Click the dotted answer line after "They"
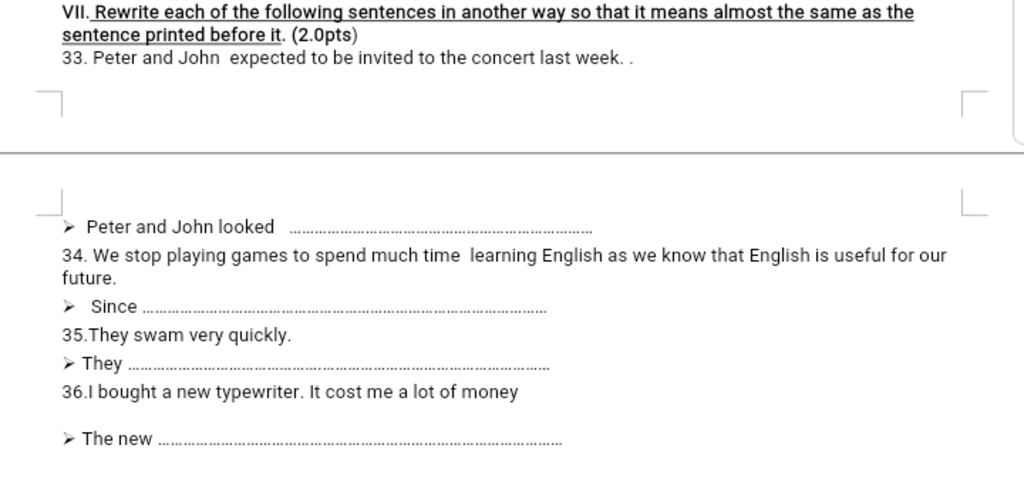 (x=340, y=366)
